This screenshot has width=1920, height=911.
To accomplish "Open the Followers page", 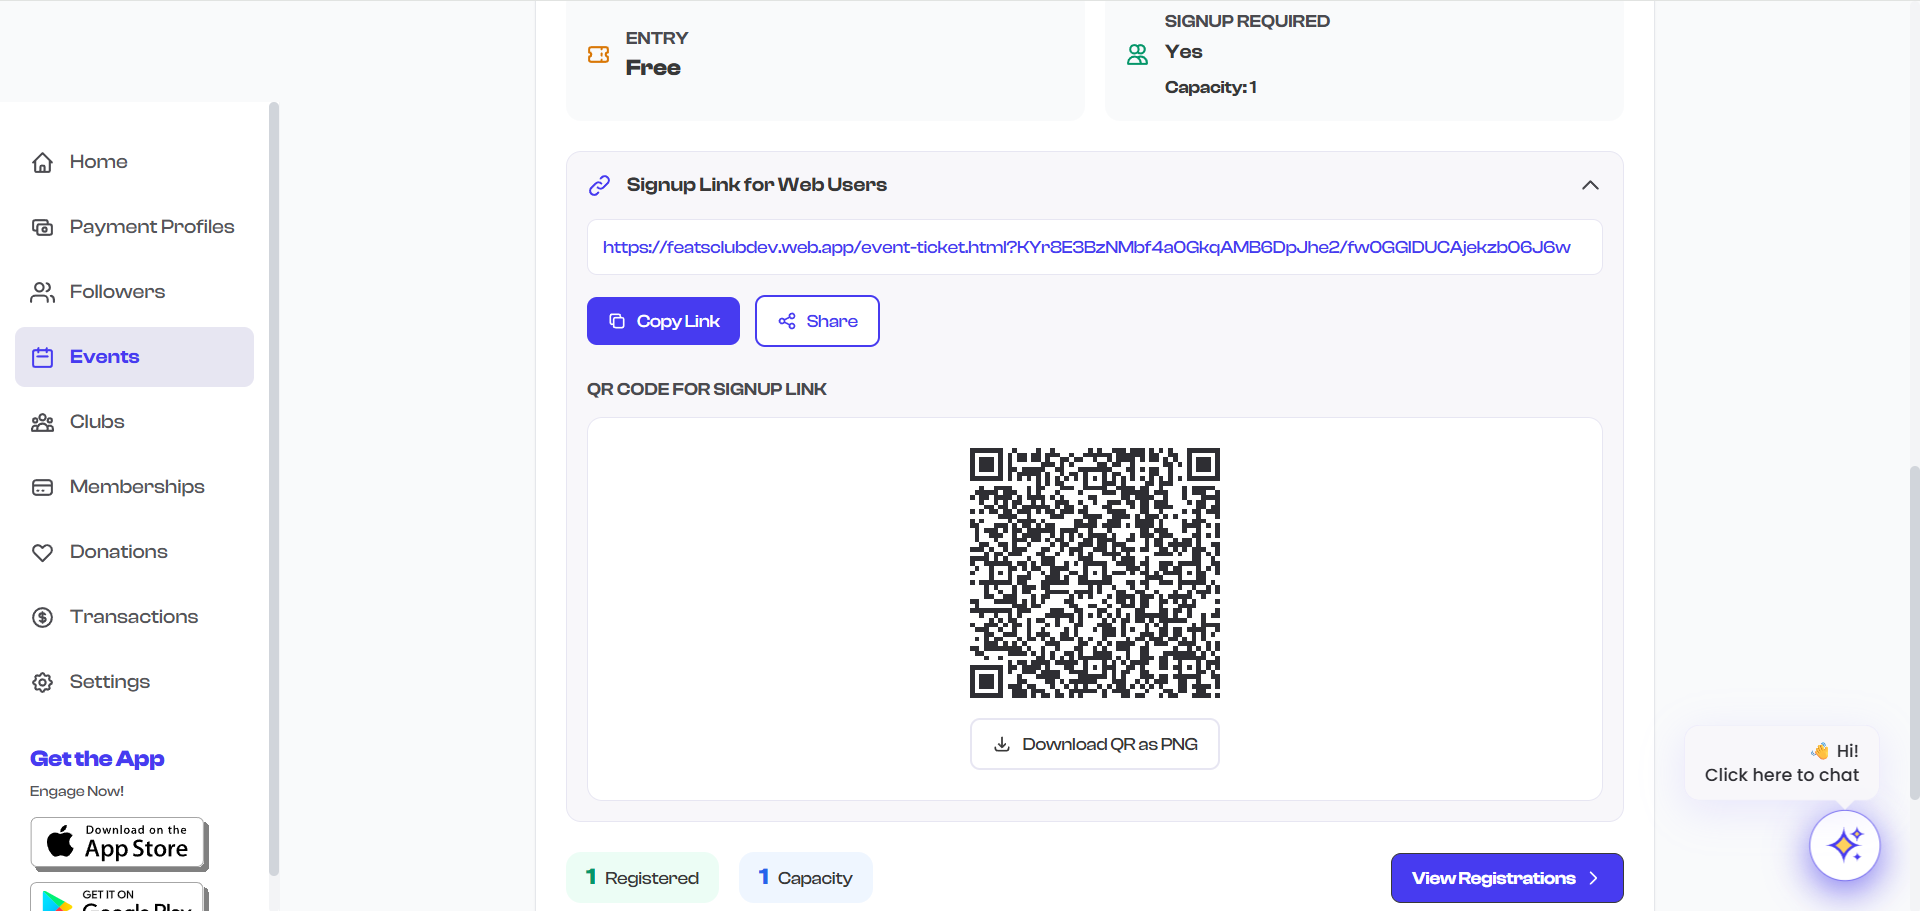I will point(135,292).
